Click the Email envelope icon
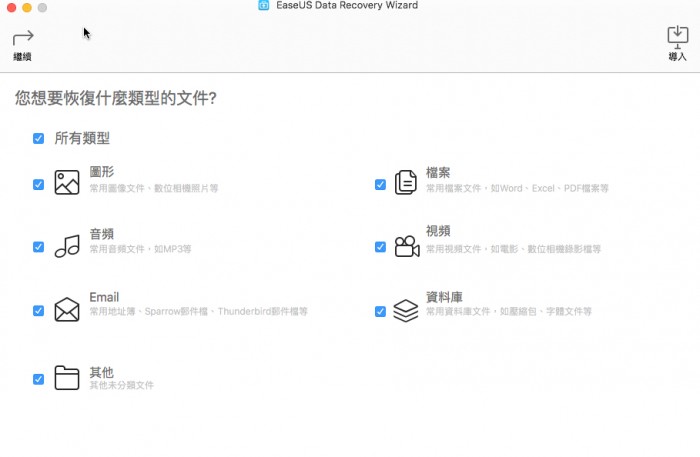The height and width of the screenshot is (457, 700). click(67, 309)
